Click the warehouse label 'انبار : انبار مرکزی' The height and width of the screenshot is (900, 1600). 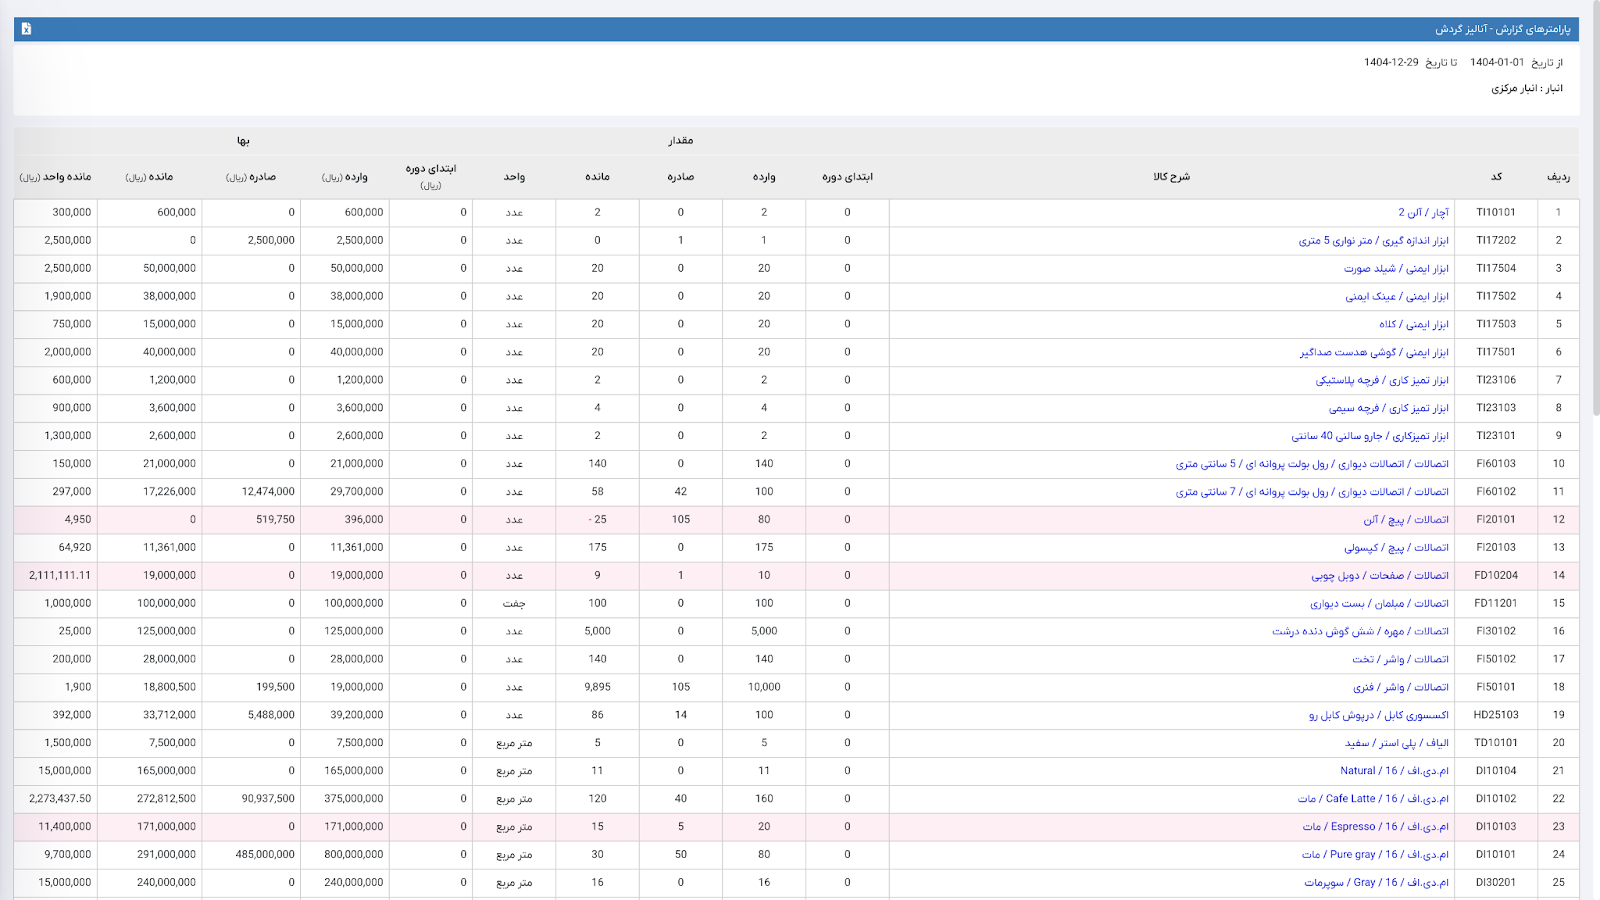point(1527,88)
